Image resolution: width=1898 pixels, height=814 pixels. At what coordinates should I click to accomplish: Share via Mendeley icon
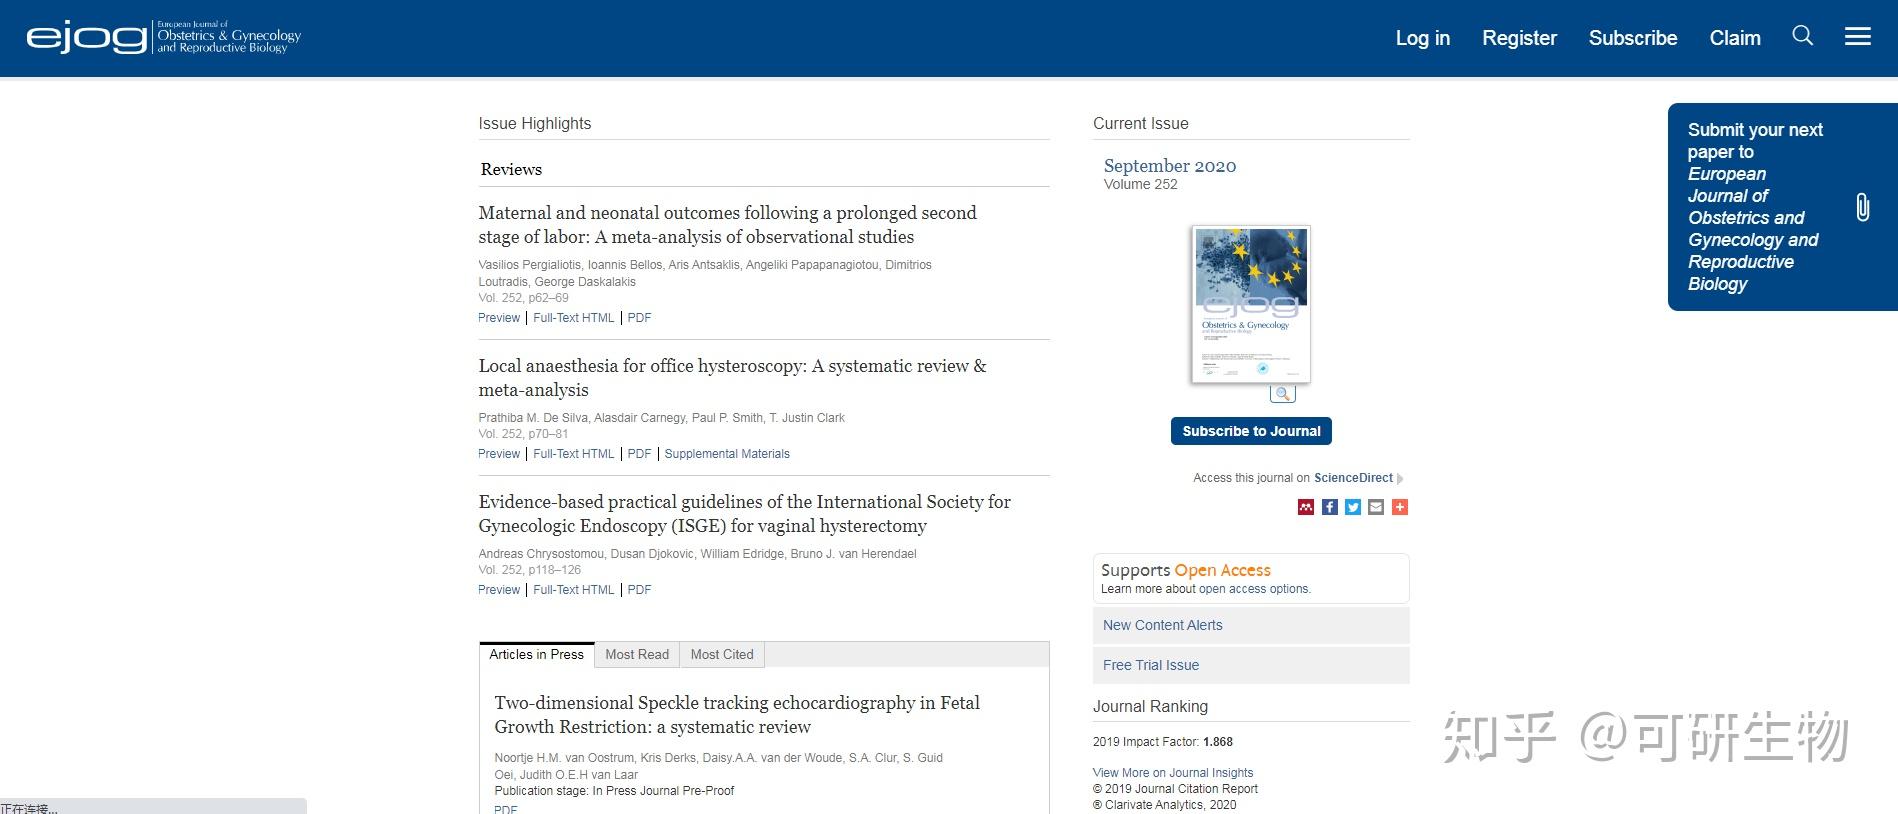click(1306, 507)
